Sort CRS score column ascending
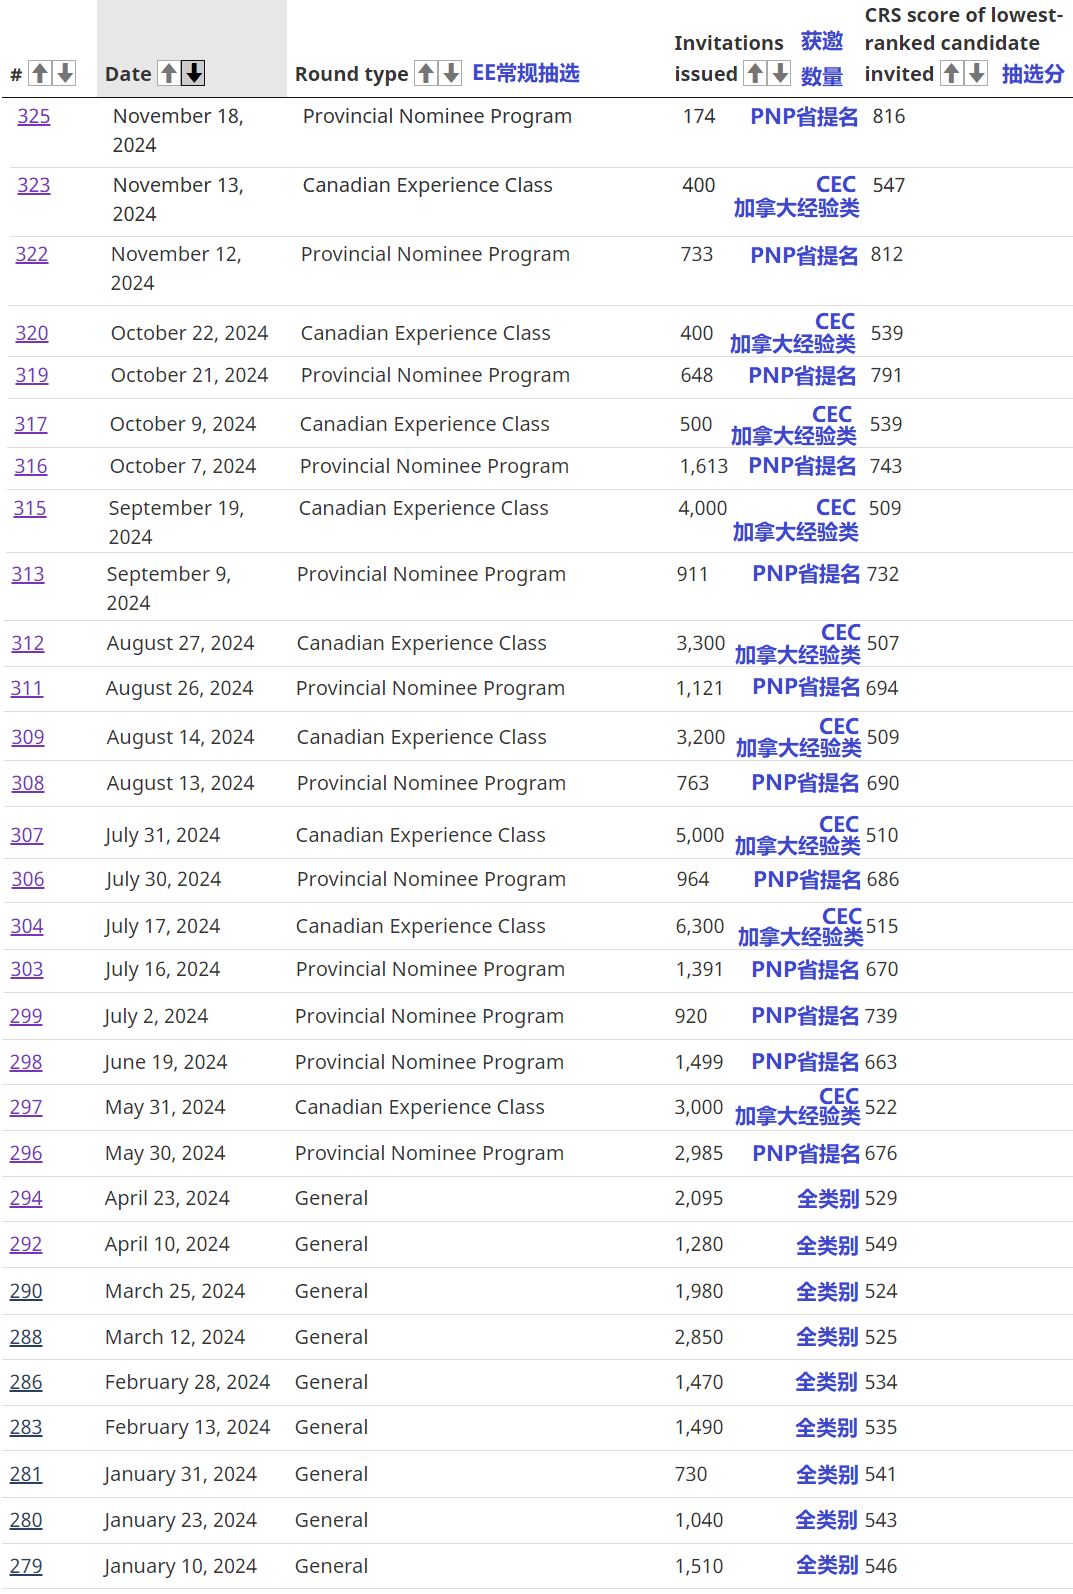This screenshot has width=1073, height=1594. point(952,73)
